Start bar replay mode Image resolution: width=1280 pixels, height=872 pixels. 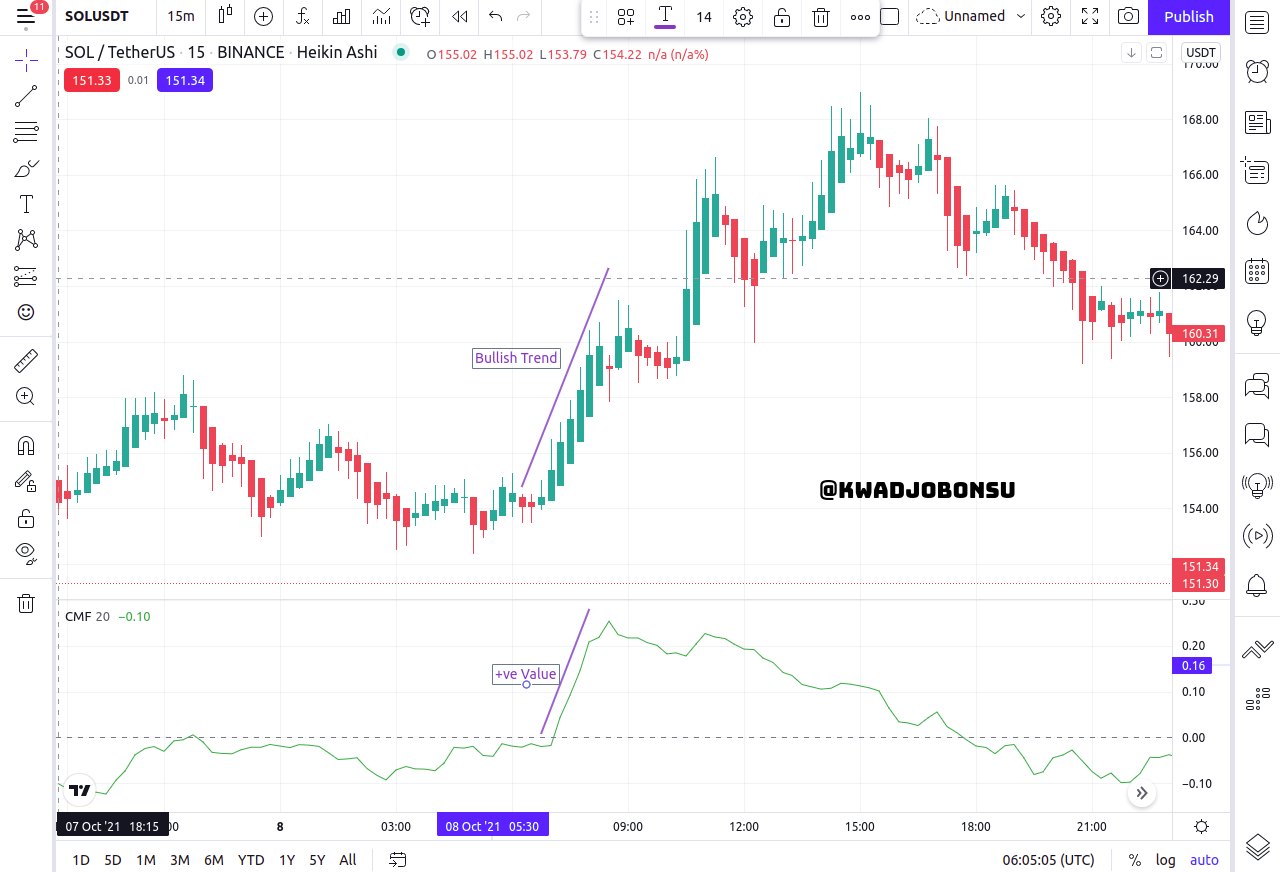[459, 16]
